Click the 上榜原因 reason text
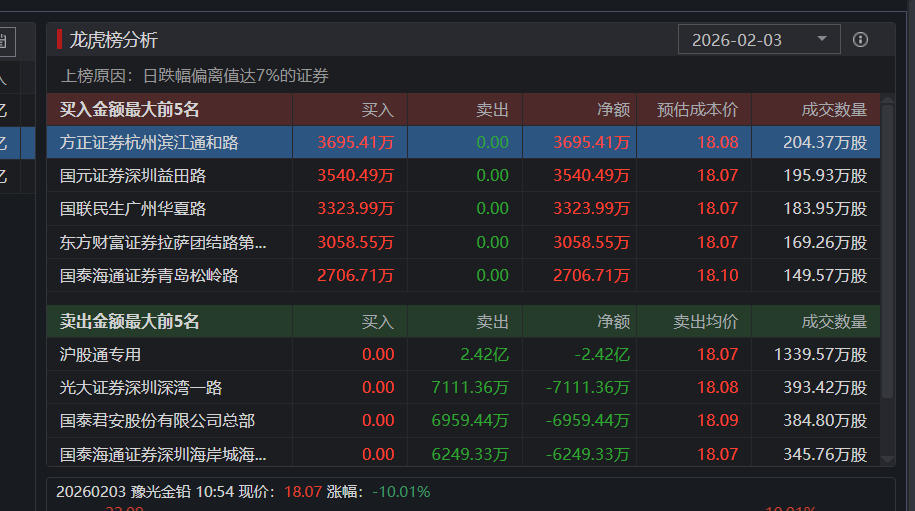 [195, 76]
